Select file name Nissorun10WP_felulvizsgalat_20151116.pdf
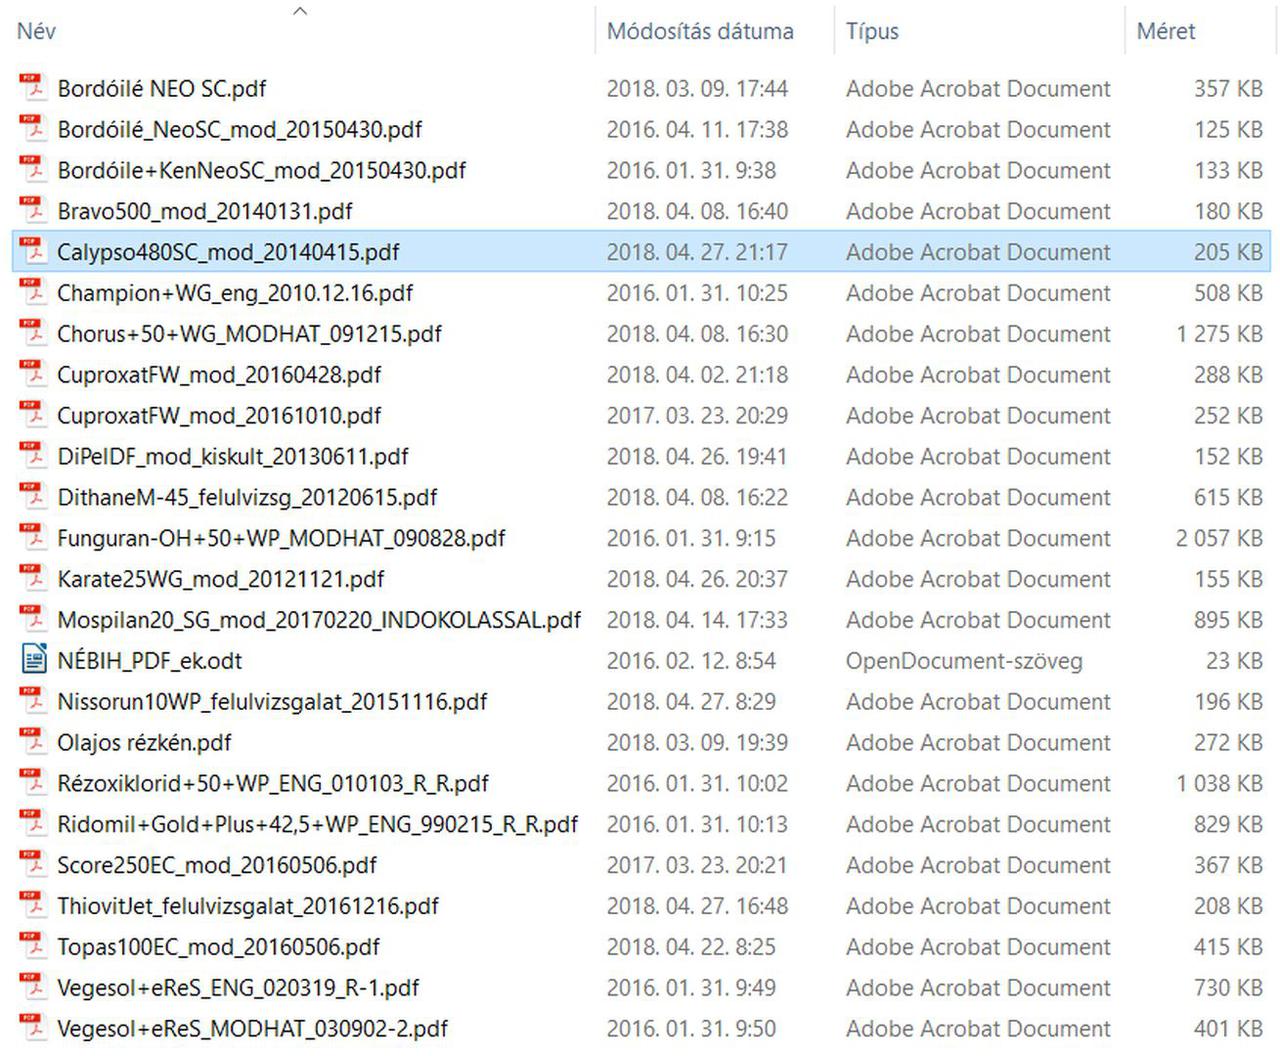 (x=272, y=703)
